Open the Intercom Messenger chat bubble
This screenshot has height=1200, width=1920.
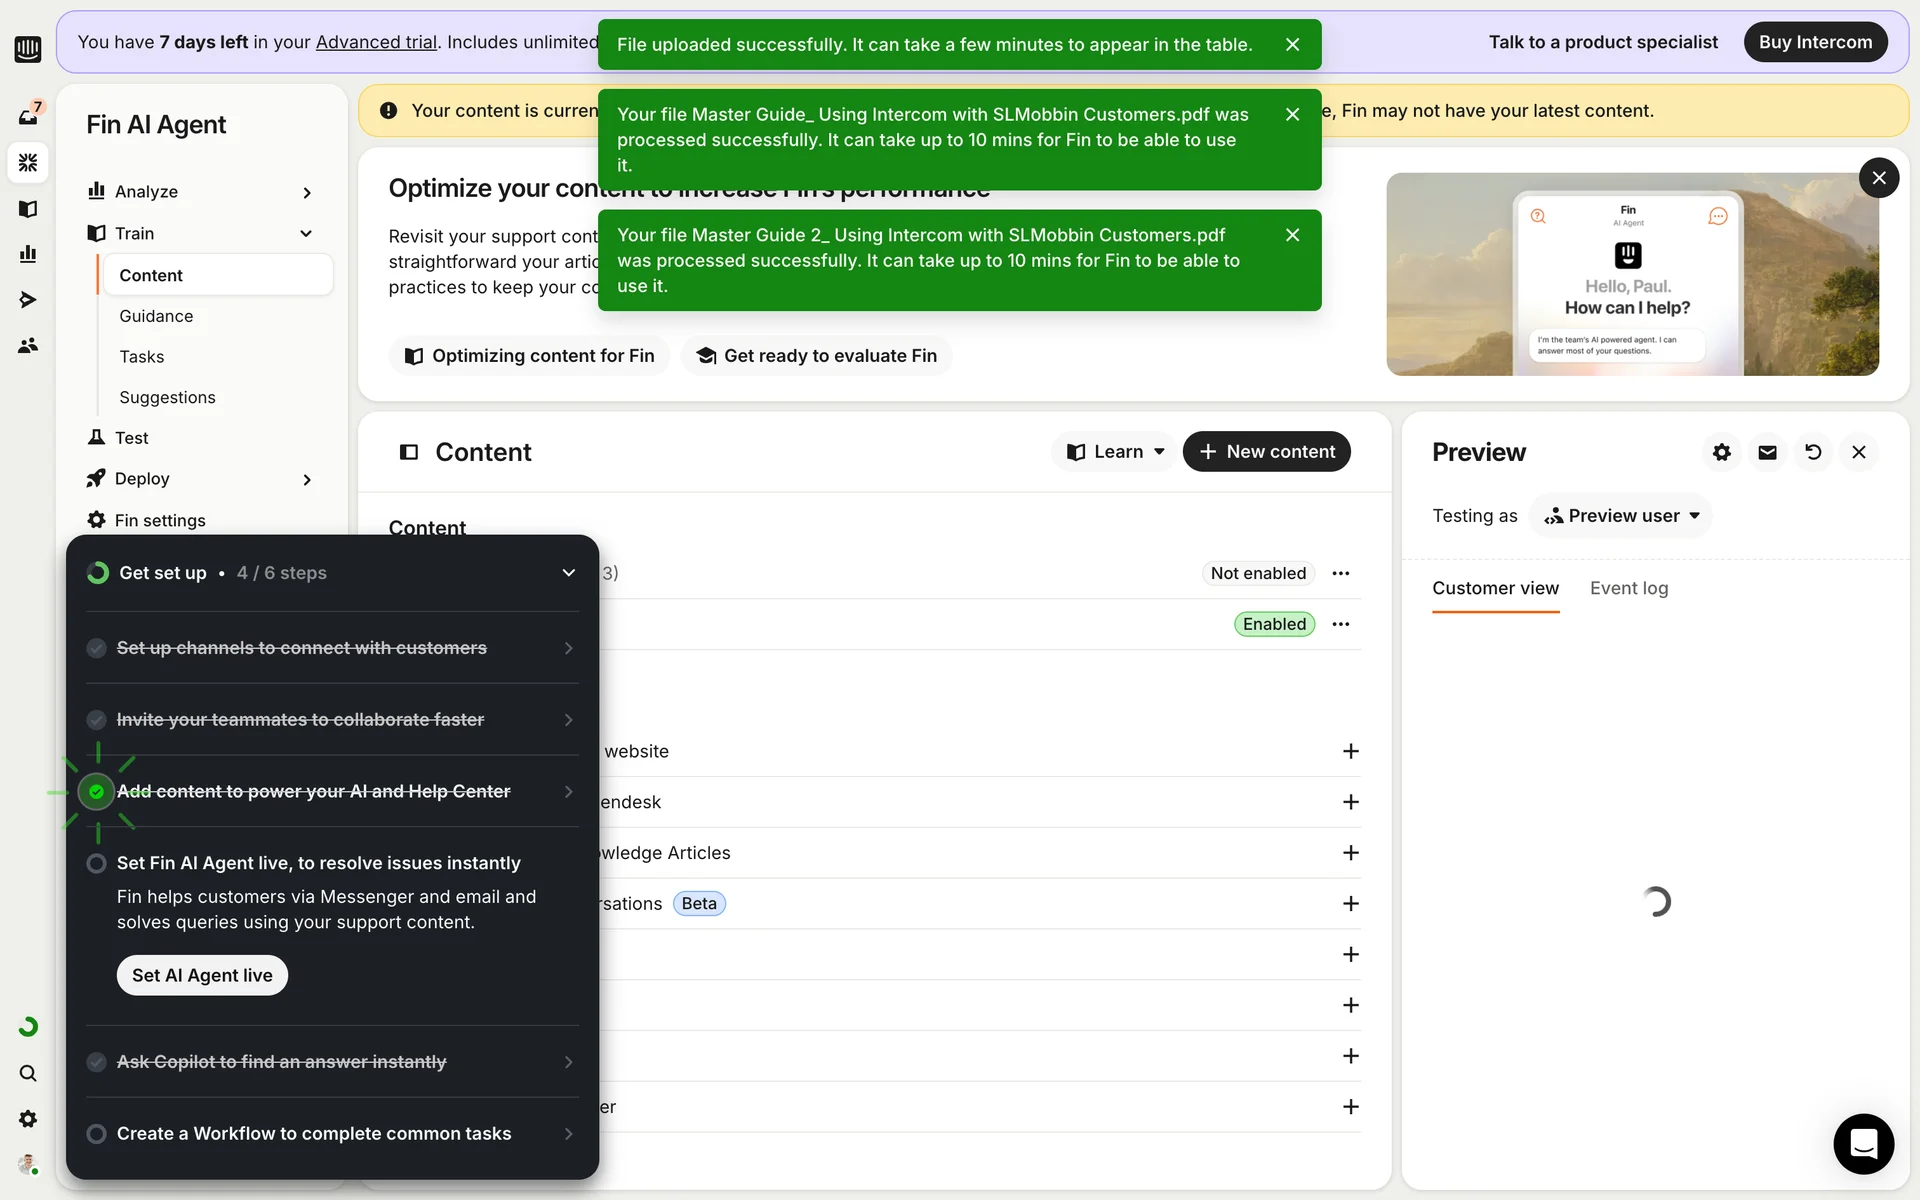click(1863, 1143)
